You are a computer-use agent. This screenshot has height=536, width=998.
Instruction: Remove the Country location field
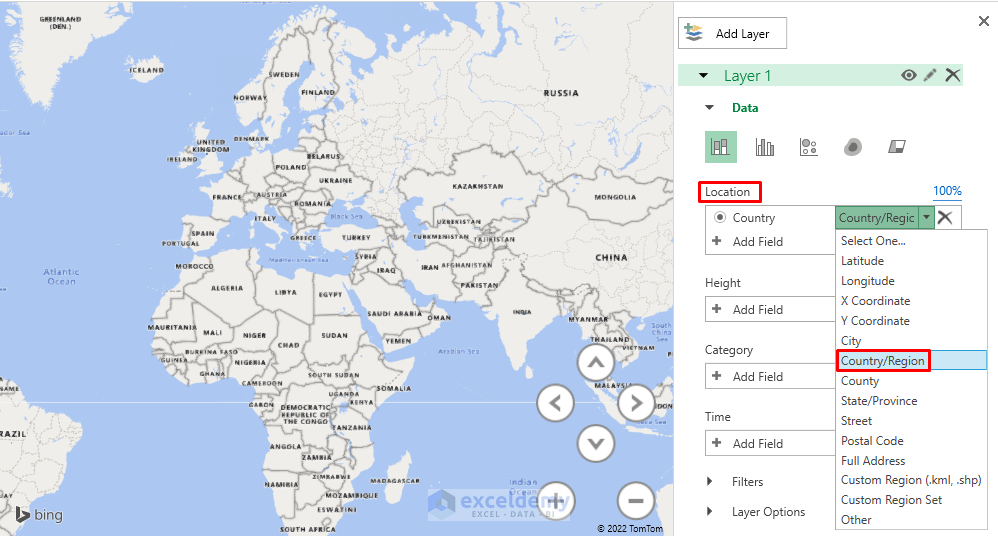945,217
